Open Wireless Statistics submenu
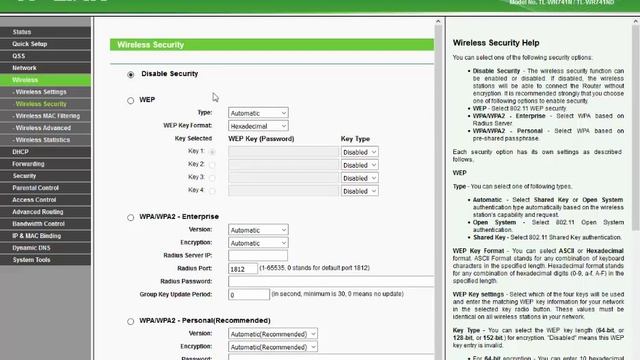This screenshot has height=360, width=640. coord(45,140)
